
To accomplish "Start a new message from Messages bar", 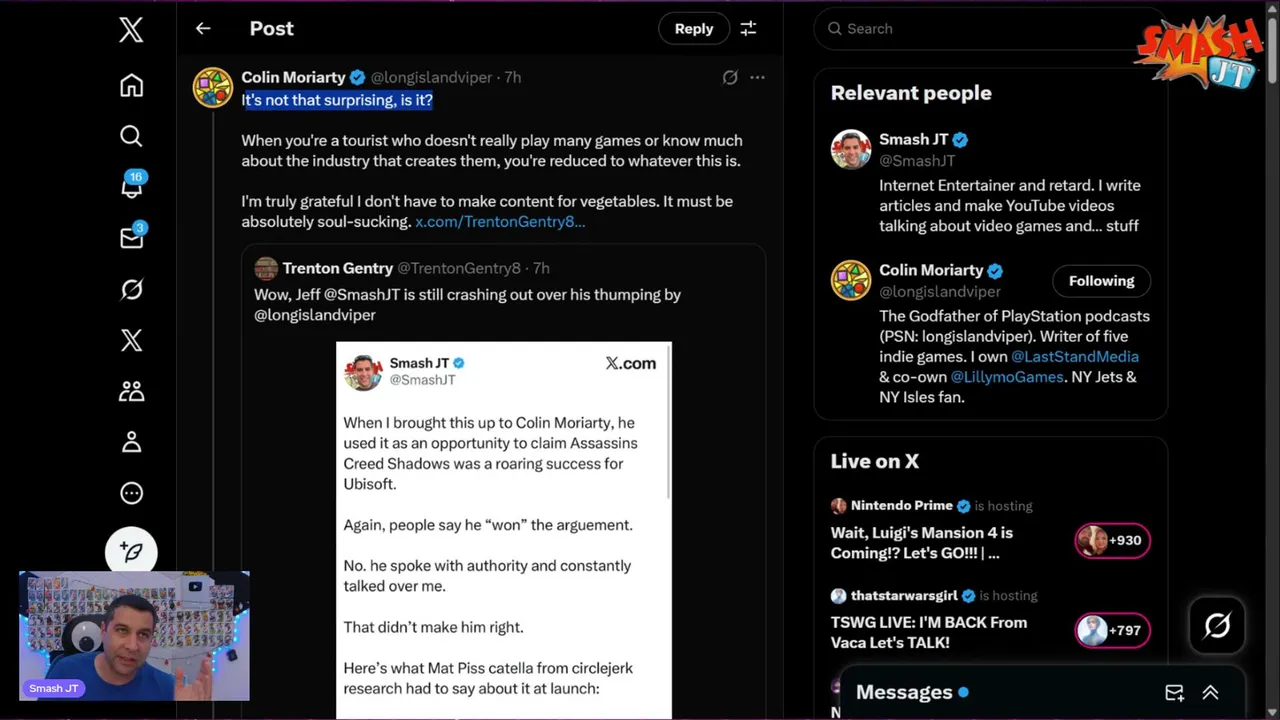I will (1174, 692).
